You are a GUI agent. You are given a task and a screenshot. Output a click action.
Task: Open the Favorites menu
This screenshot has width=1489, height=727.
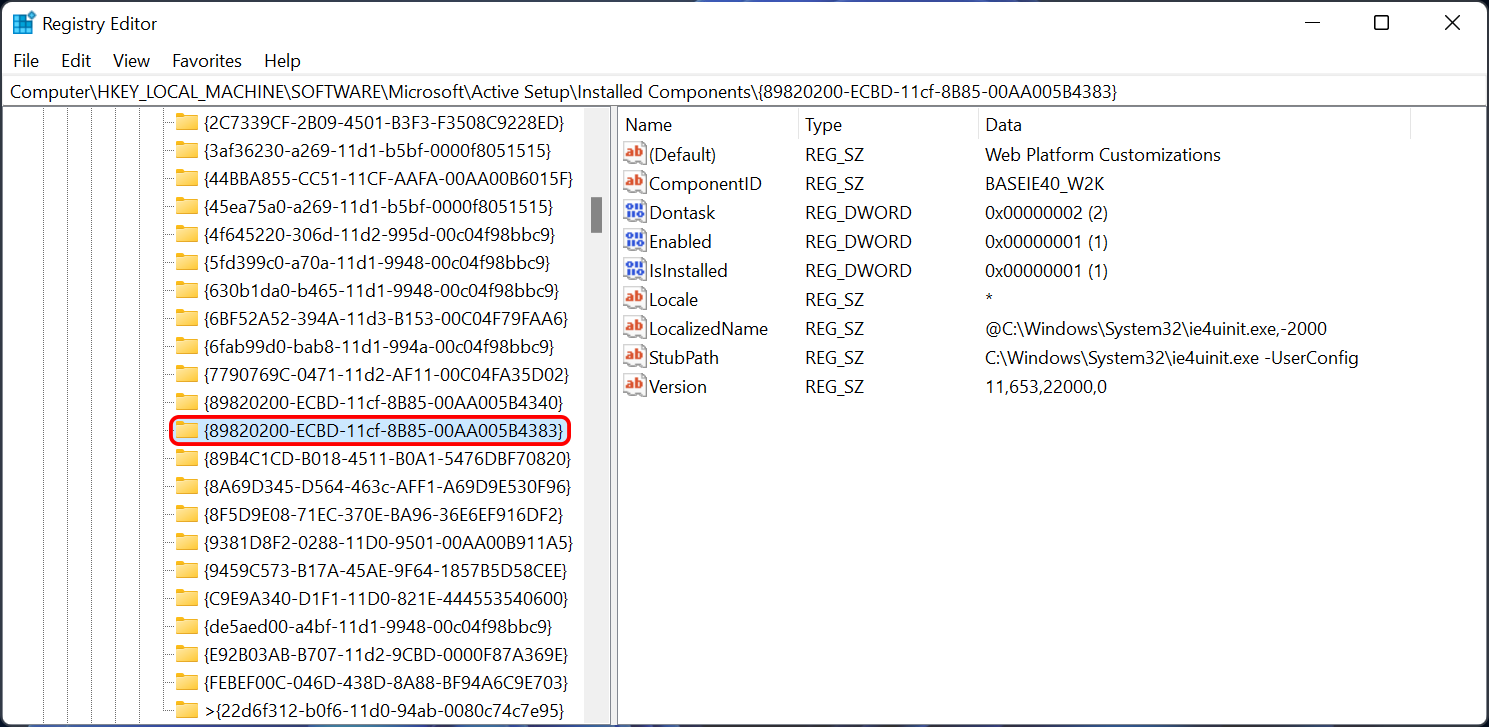[207, 61]
